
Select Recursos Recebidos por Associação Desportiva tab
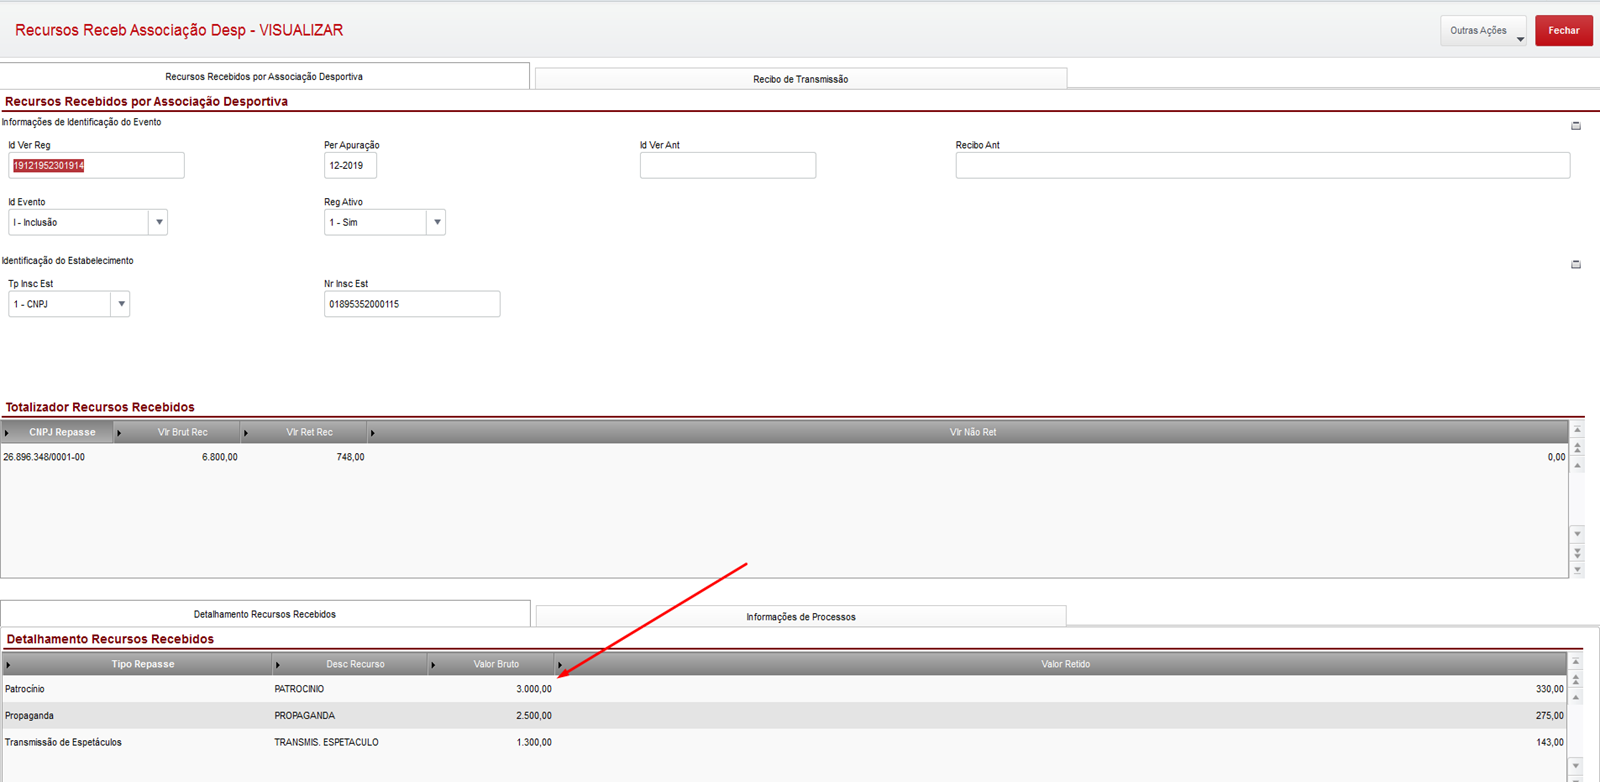[264, 76]
